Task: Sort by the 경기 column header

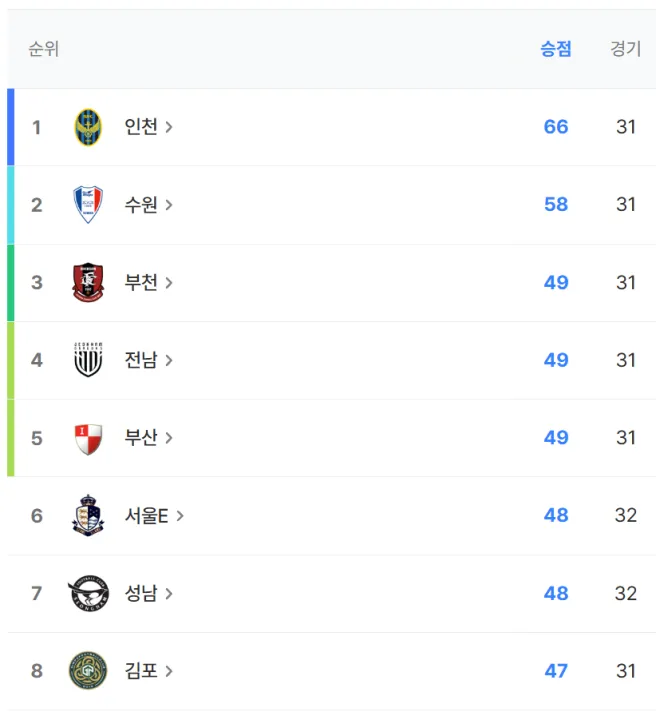Action: 626,49
